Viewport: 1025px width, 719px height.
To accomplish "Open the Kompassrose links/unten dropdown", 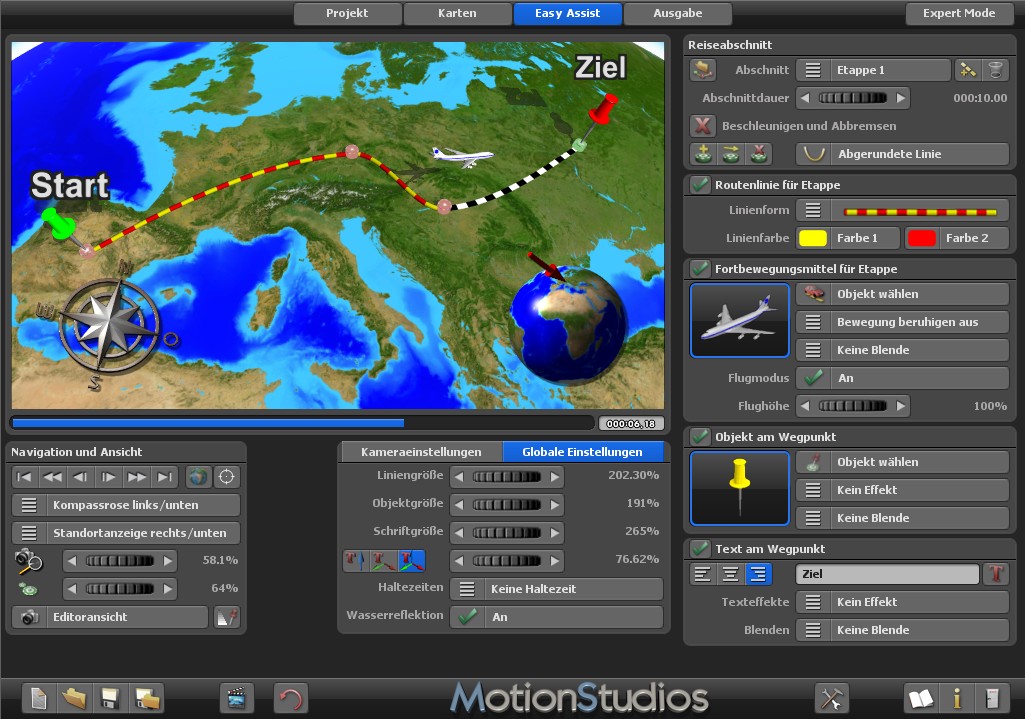I will click(126, 505).
